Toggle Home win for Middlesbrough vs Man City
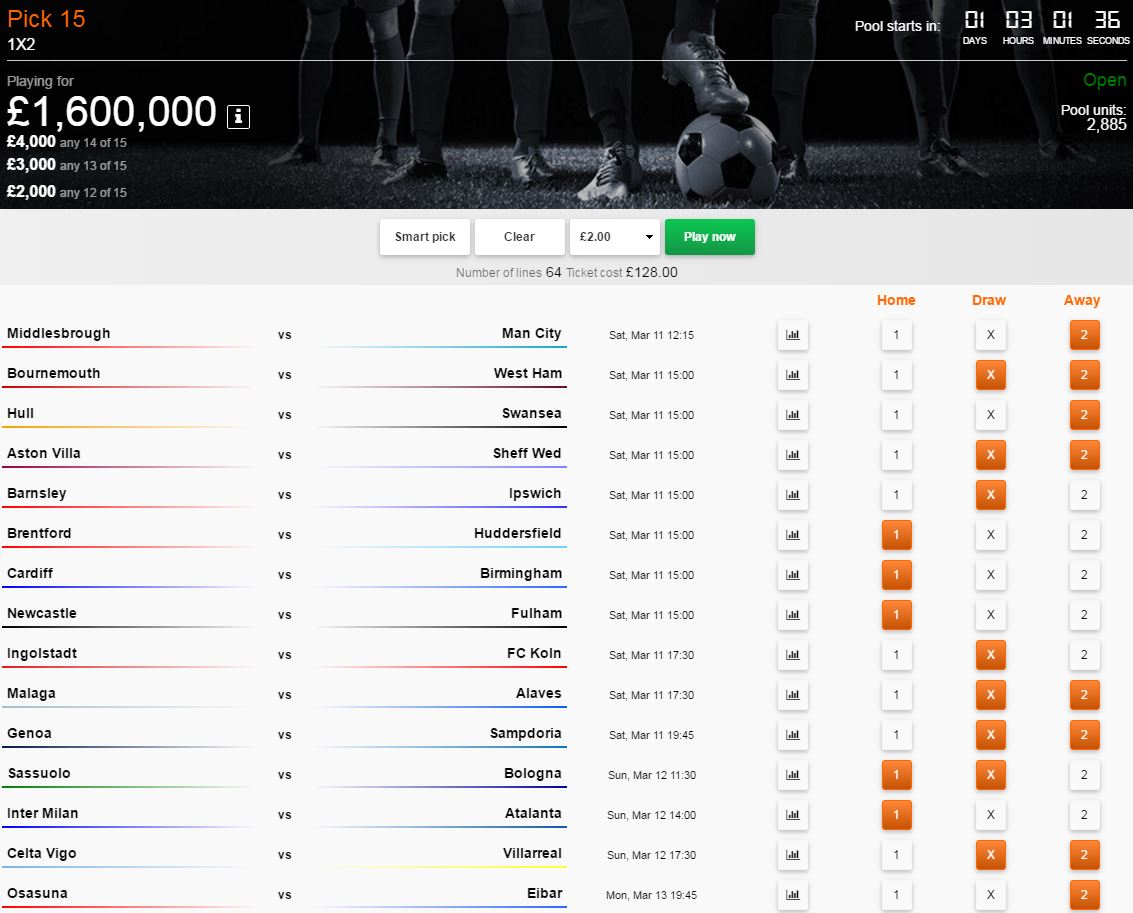This screenshot has height=913, width=1133. tap(896, 335)
